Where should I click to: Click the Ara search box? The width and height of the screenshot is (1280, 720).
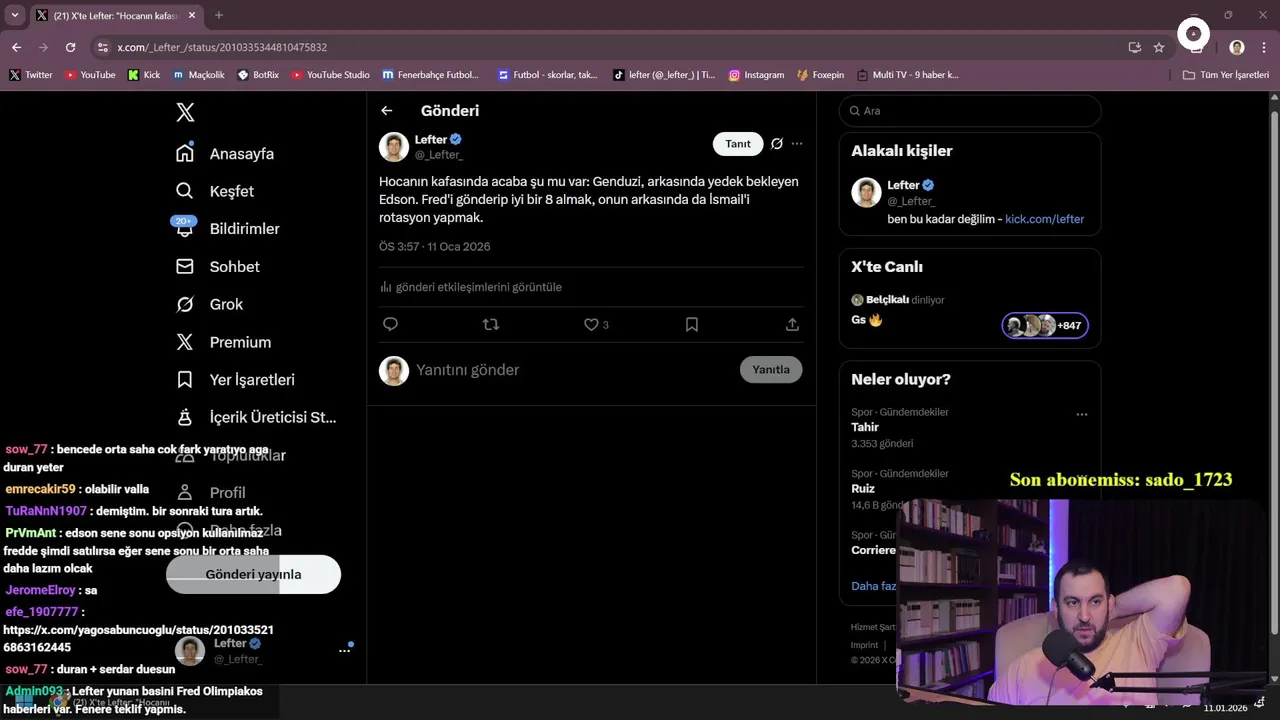[x=970, y=111]
